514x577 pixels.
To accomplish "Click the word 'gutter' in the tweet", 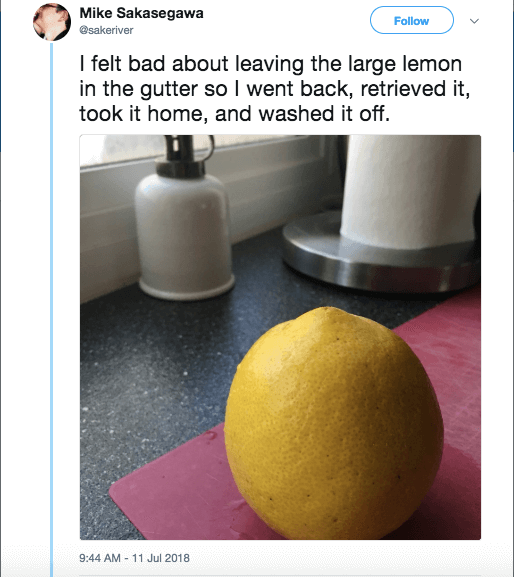I will pyautogui.click(x=169, y=90).
